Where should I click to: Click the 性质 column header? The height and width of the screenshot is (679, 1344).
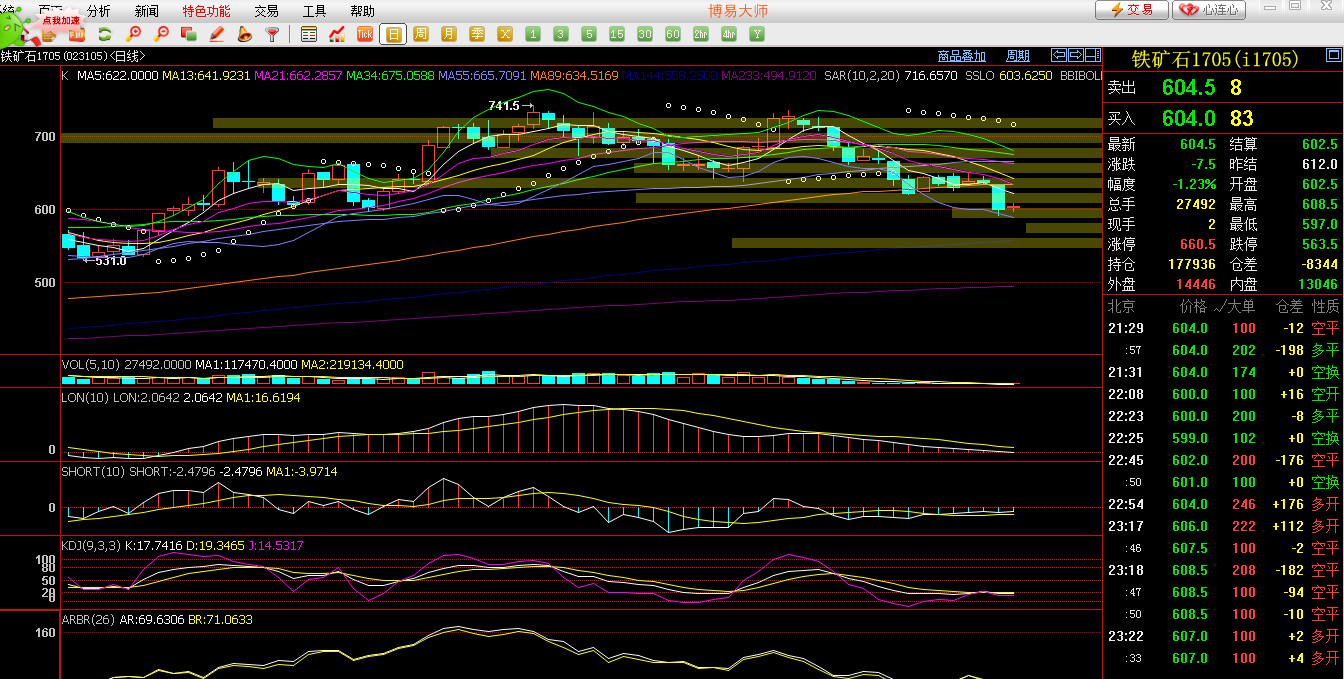click(x=1325, y=306)
